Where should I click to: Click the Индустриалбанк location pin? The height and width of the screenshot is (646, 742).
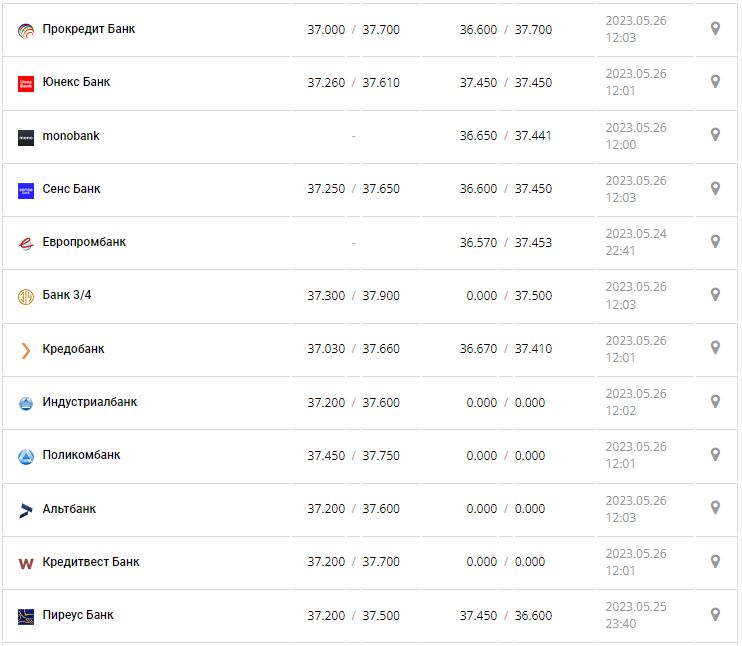pyautogui.click(x=715, y=402)
